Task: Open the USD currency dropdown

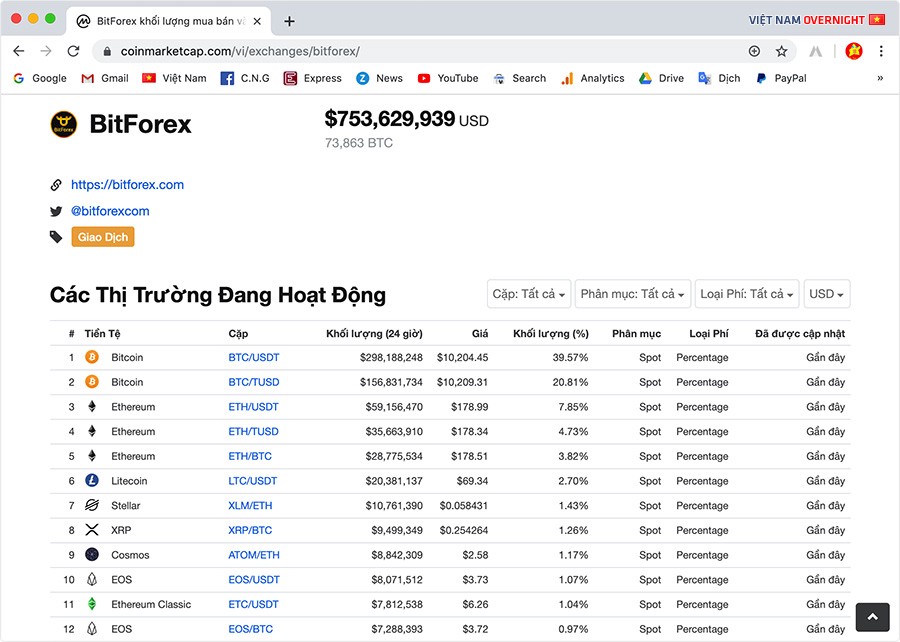Action: [827, 294]
